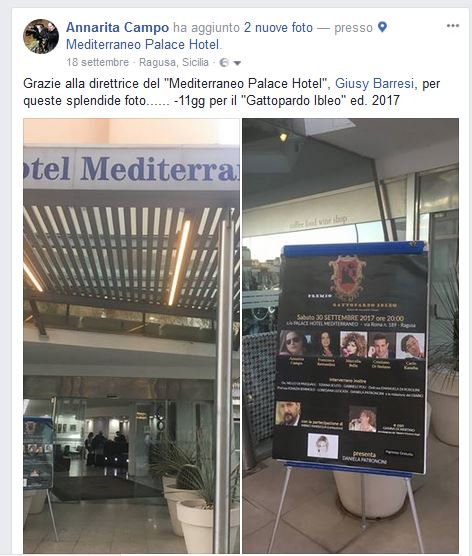Viewport: 472px width, 556px height.
Task: Click the post caption text
Action: point(232,92)
